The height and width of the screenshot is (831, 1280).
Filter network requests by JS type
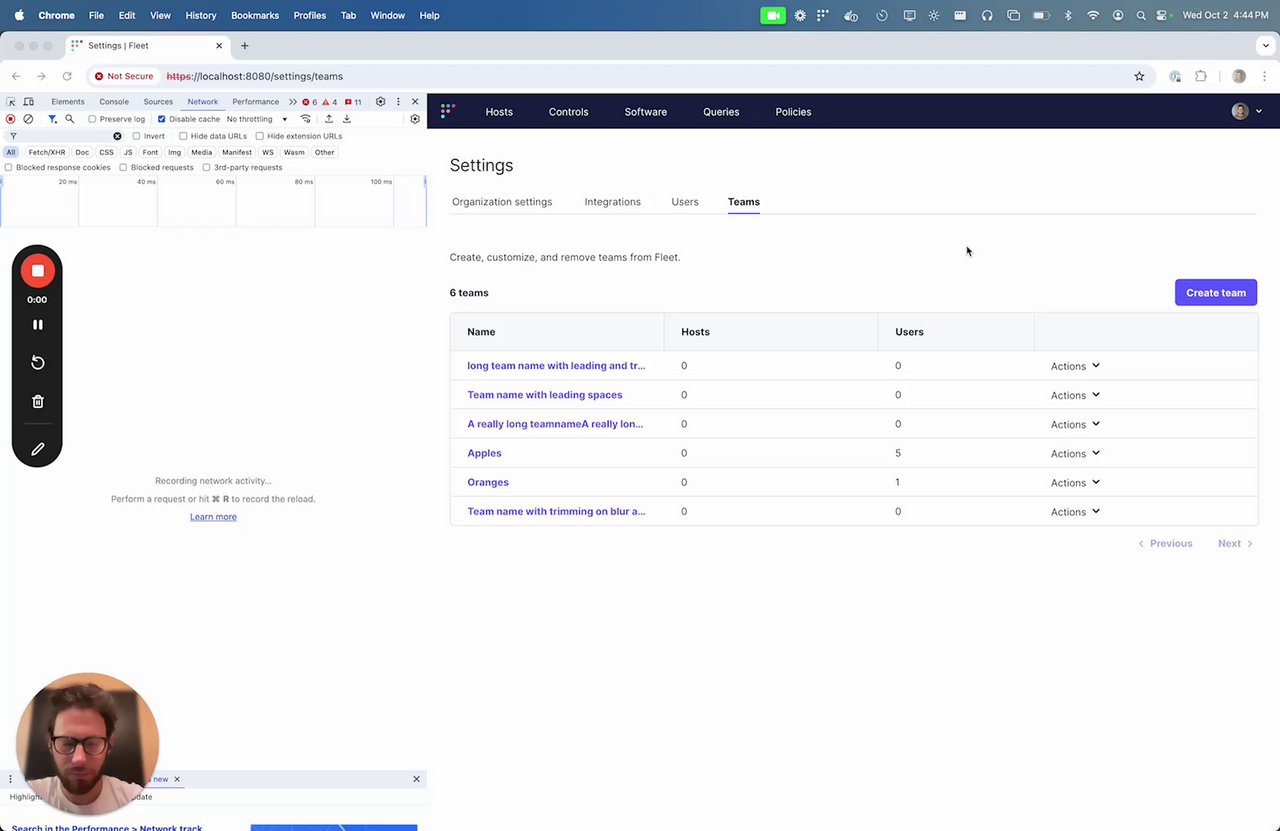point(128,152)
